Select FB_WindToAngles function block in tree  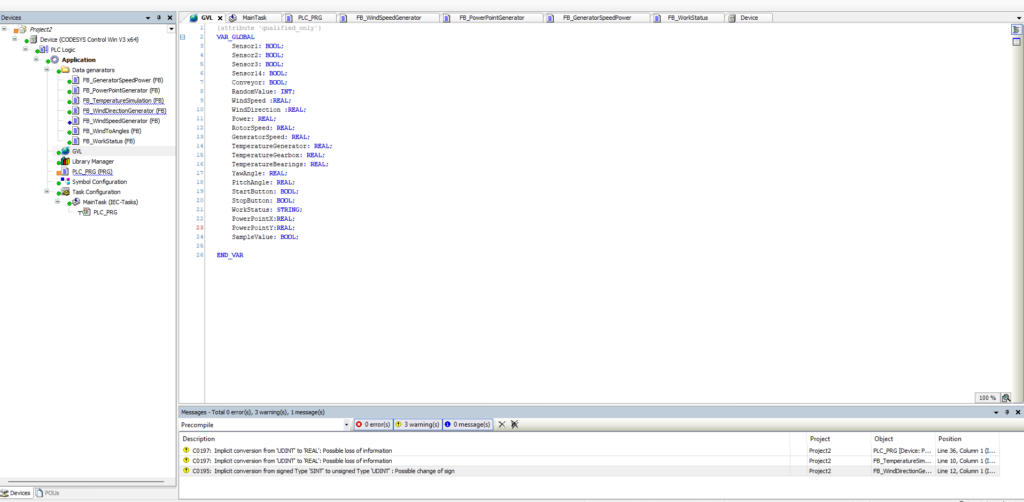pos(112,131)
